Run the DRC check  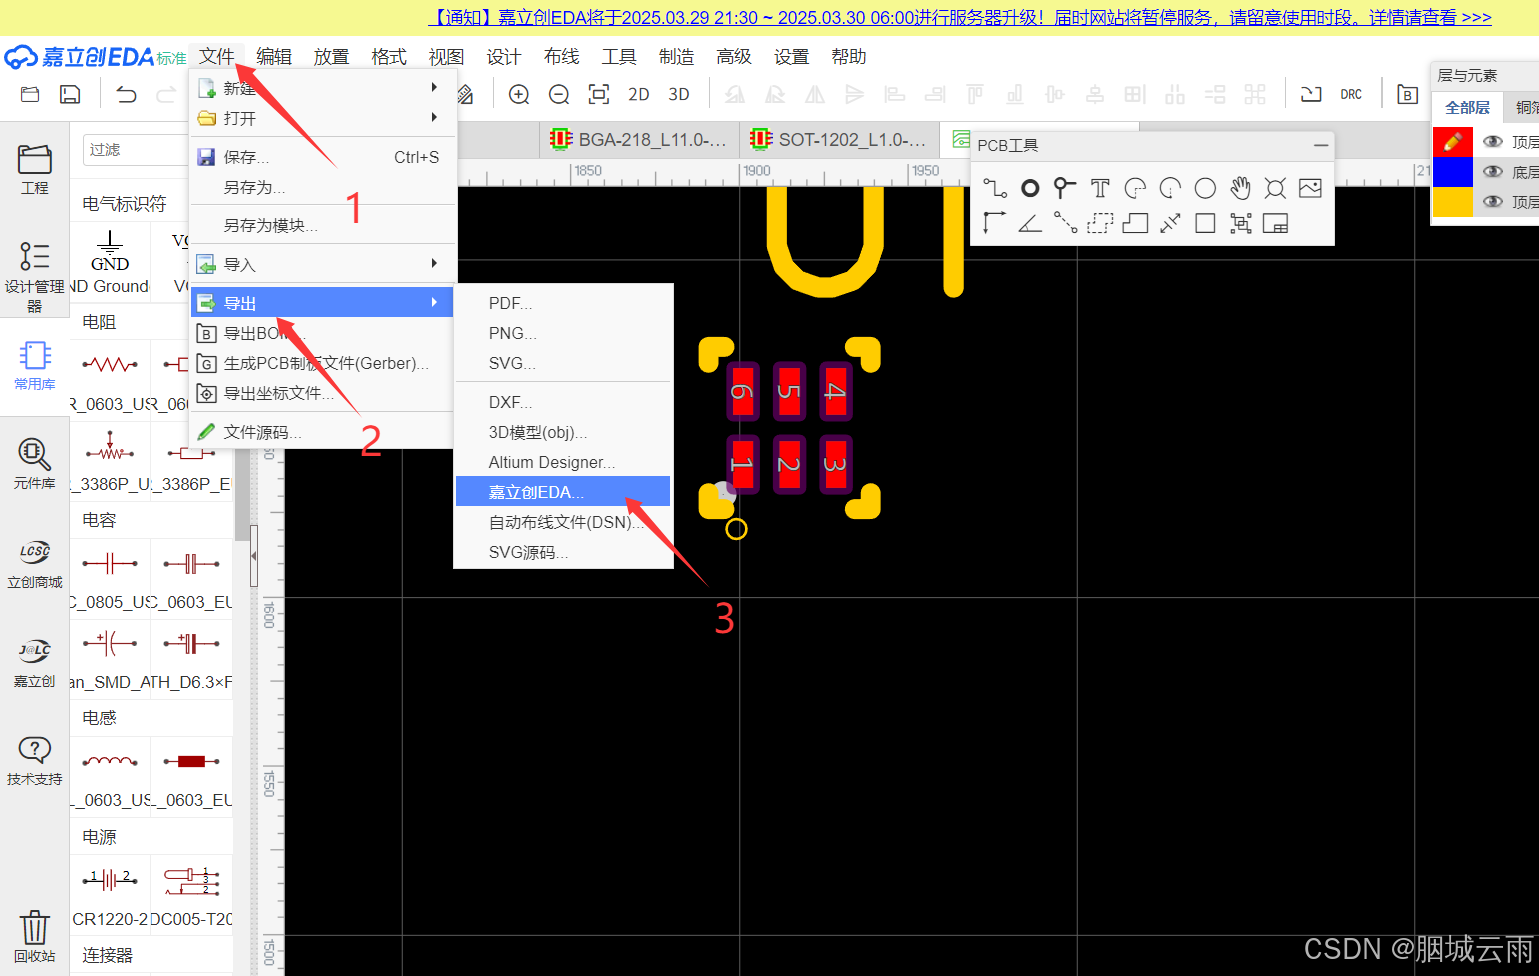point(1351,94)
